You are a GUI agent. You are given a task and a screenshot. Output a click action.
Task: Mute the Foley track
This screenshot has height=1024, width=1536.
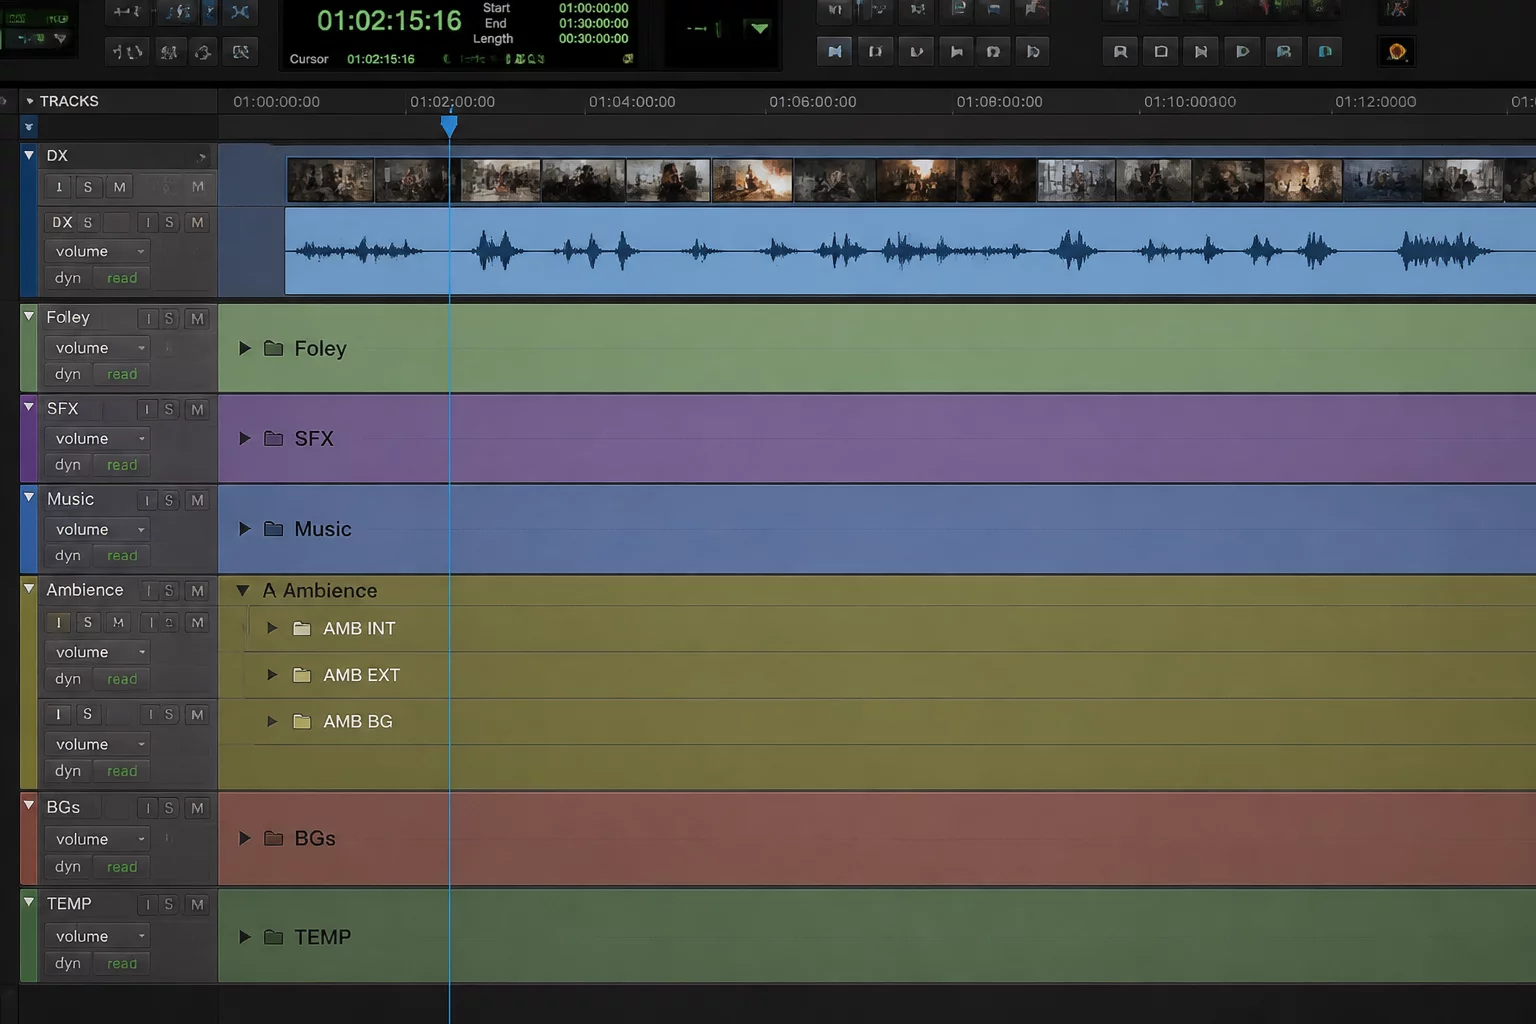197,319
